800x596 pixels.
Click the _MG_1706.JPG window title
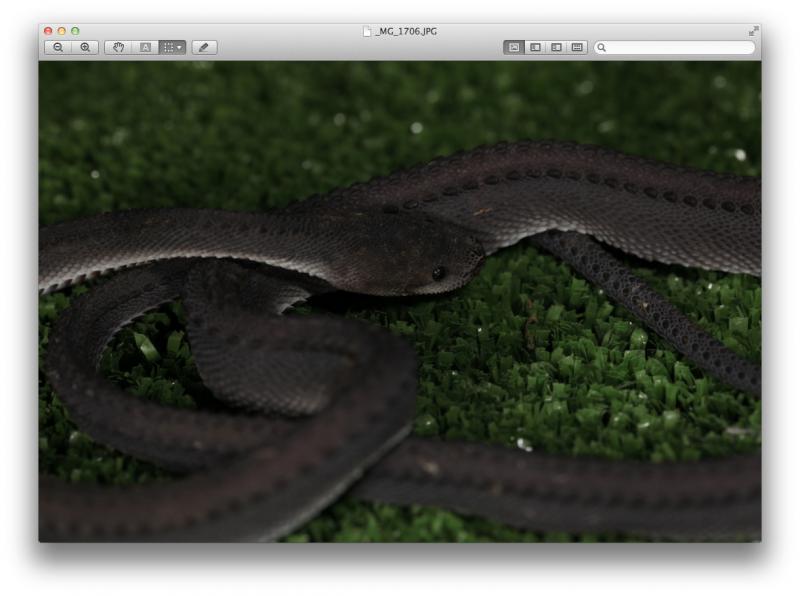pyautogui.click(x=406, y=31)
